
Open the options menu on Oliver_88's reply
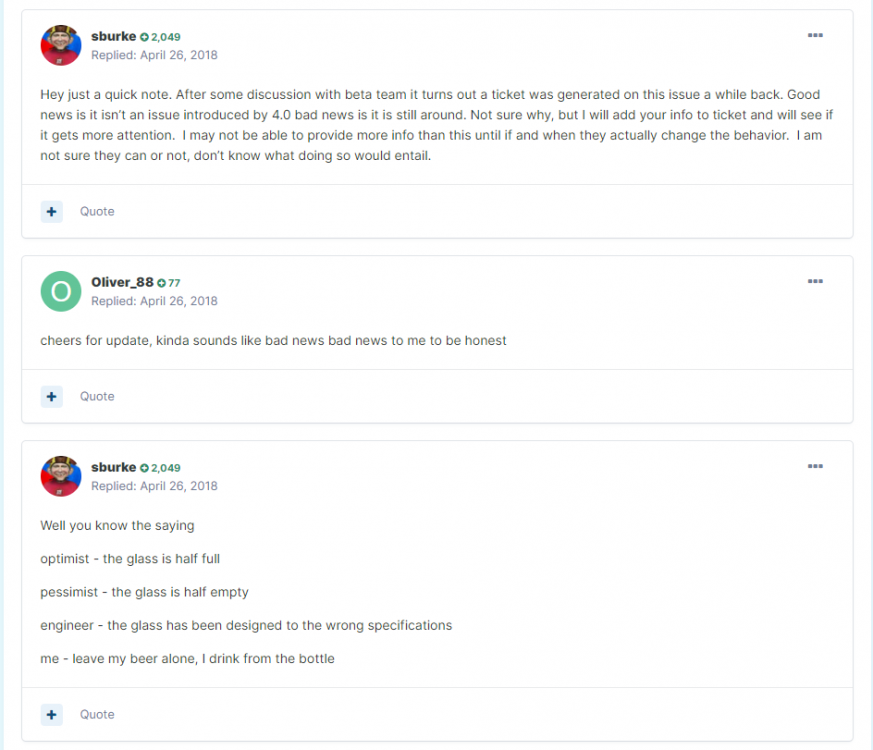point(815,280)
